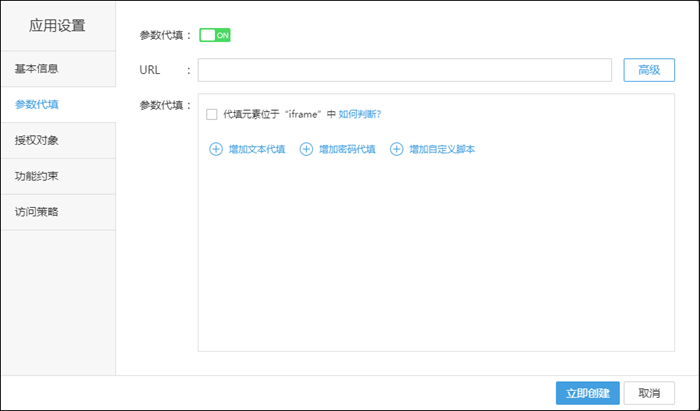The width and height of the screenshot is (700, 411).
Task: Focus the URL input field
Action: (404, 69)
